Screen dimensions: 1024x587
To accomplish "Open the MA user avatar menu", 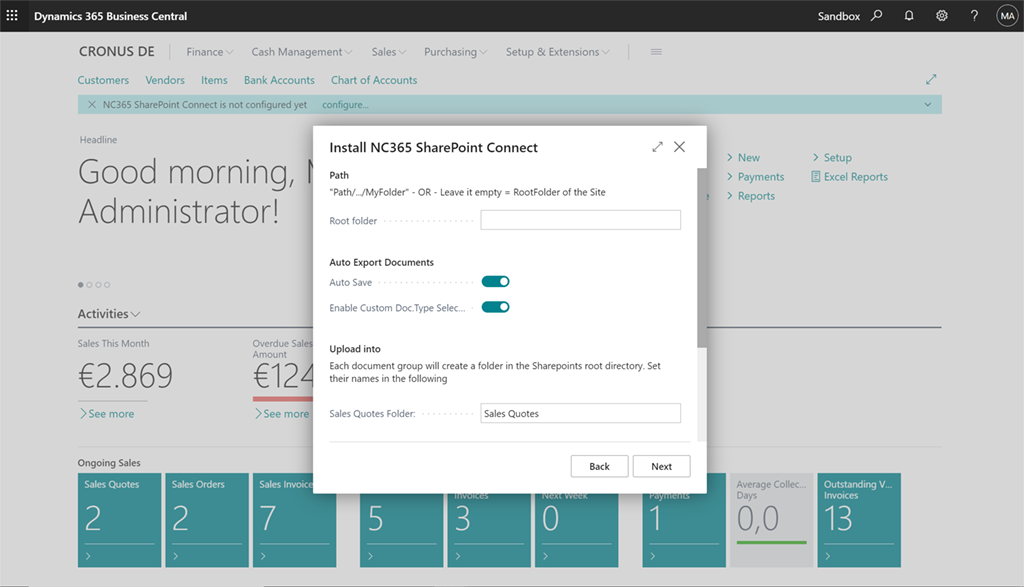I will pos(1007,16).
